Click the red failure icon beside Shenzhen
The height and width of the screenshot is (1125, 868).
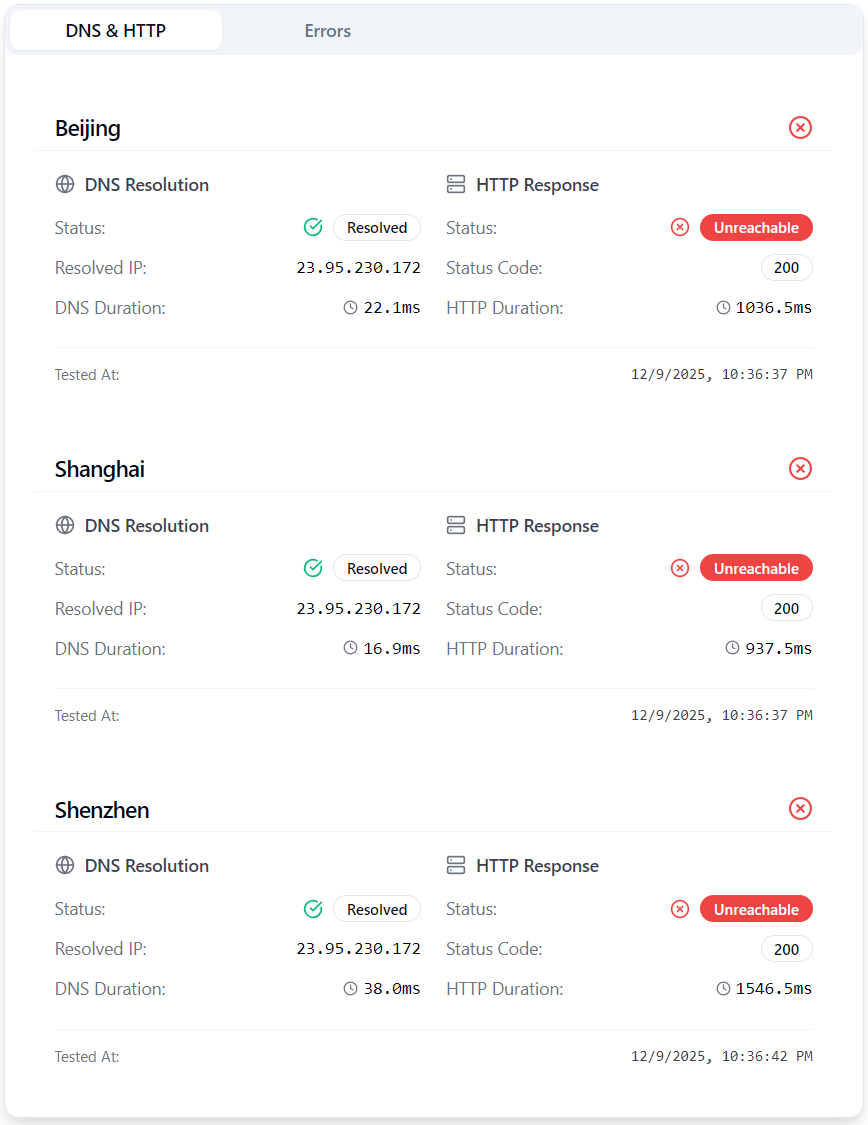pos(800,808)
